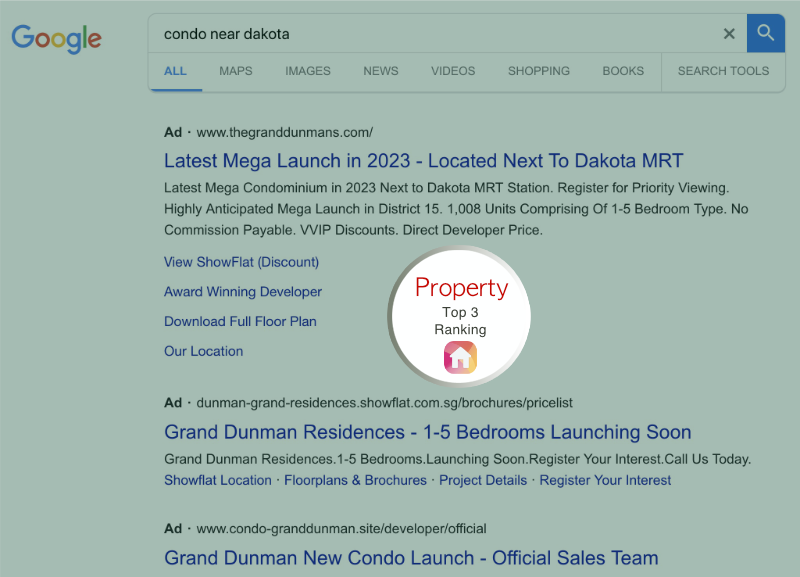
Task: Click the blue magnifier search button
Action: [765, 33]
